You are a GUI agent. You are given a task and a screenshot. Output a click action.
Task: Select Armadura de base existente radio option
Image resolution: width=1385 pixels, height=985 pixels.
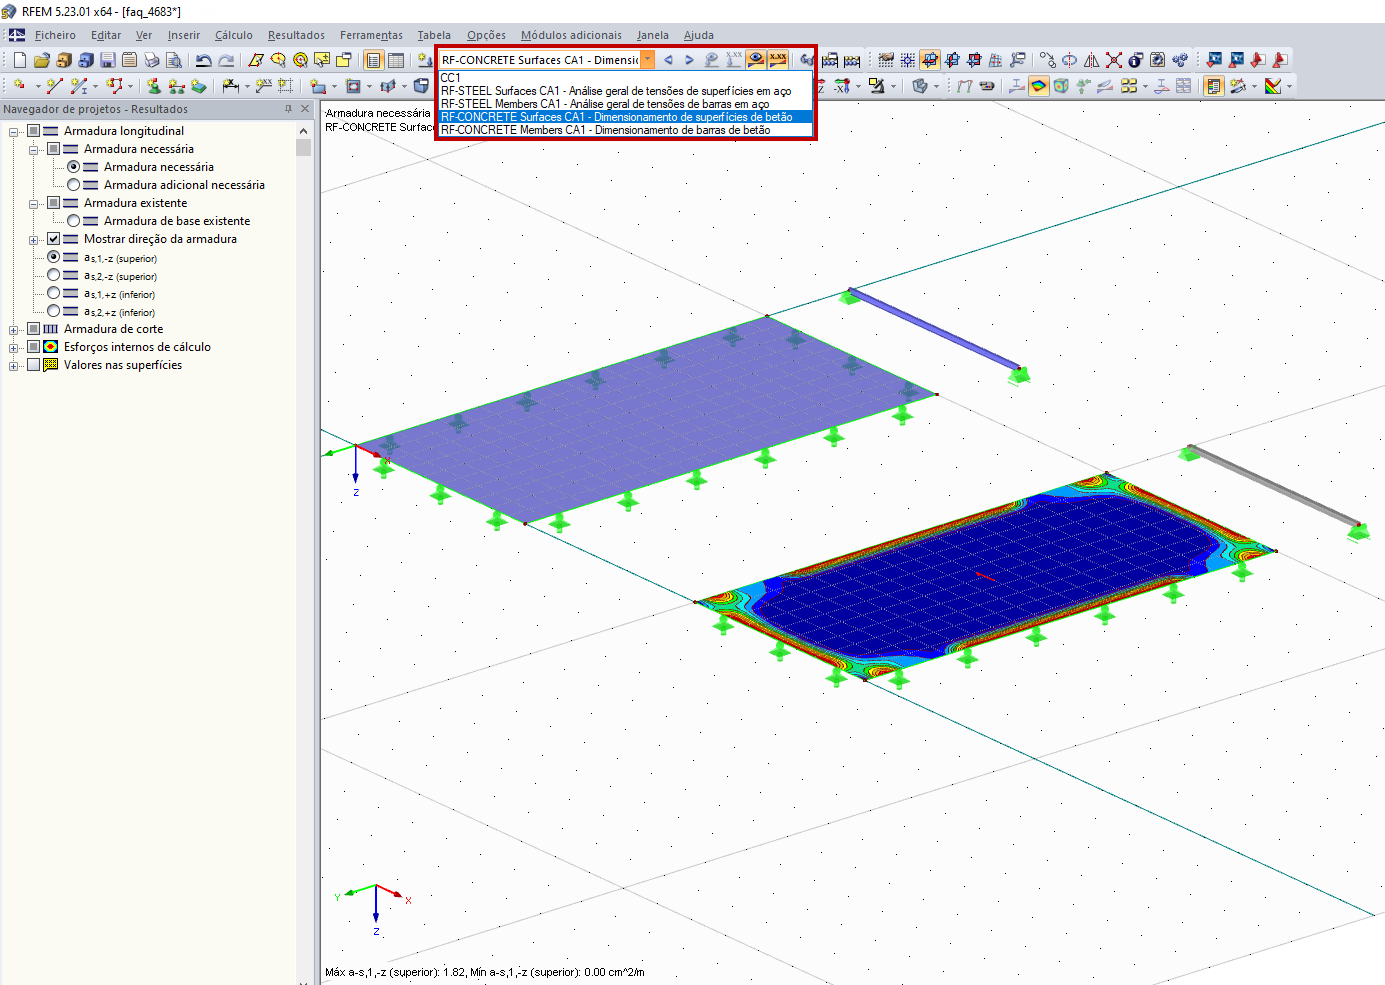point(73,221)
